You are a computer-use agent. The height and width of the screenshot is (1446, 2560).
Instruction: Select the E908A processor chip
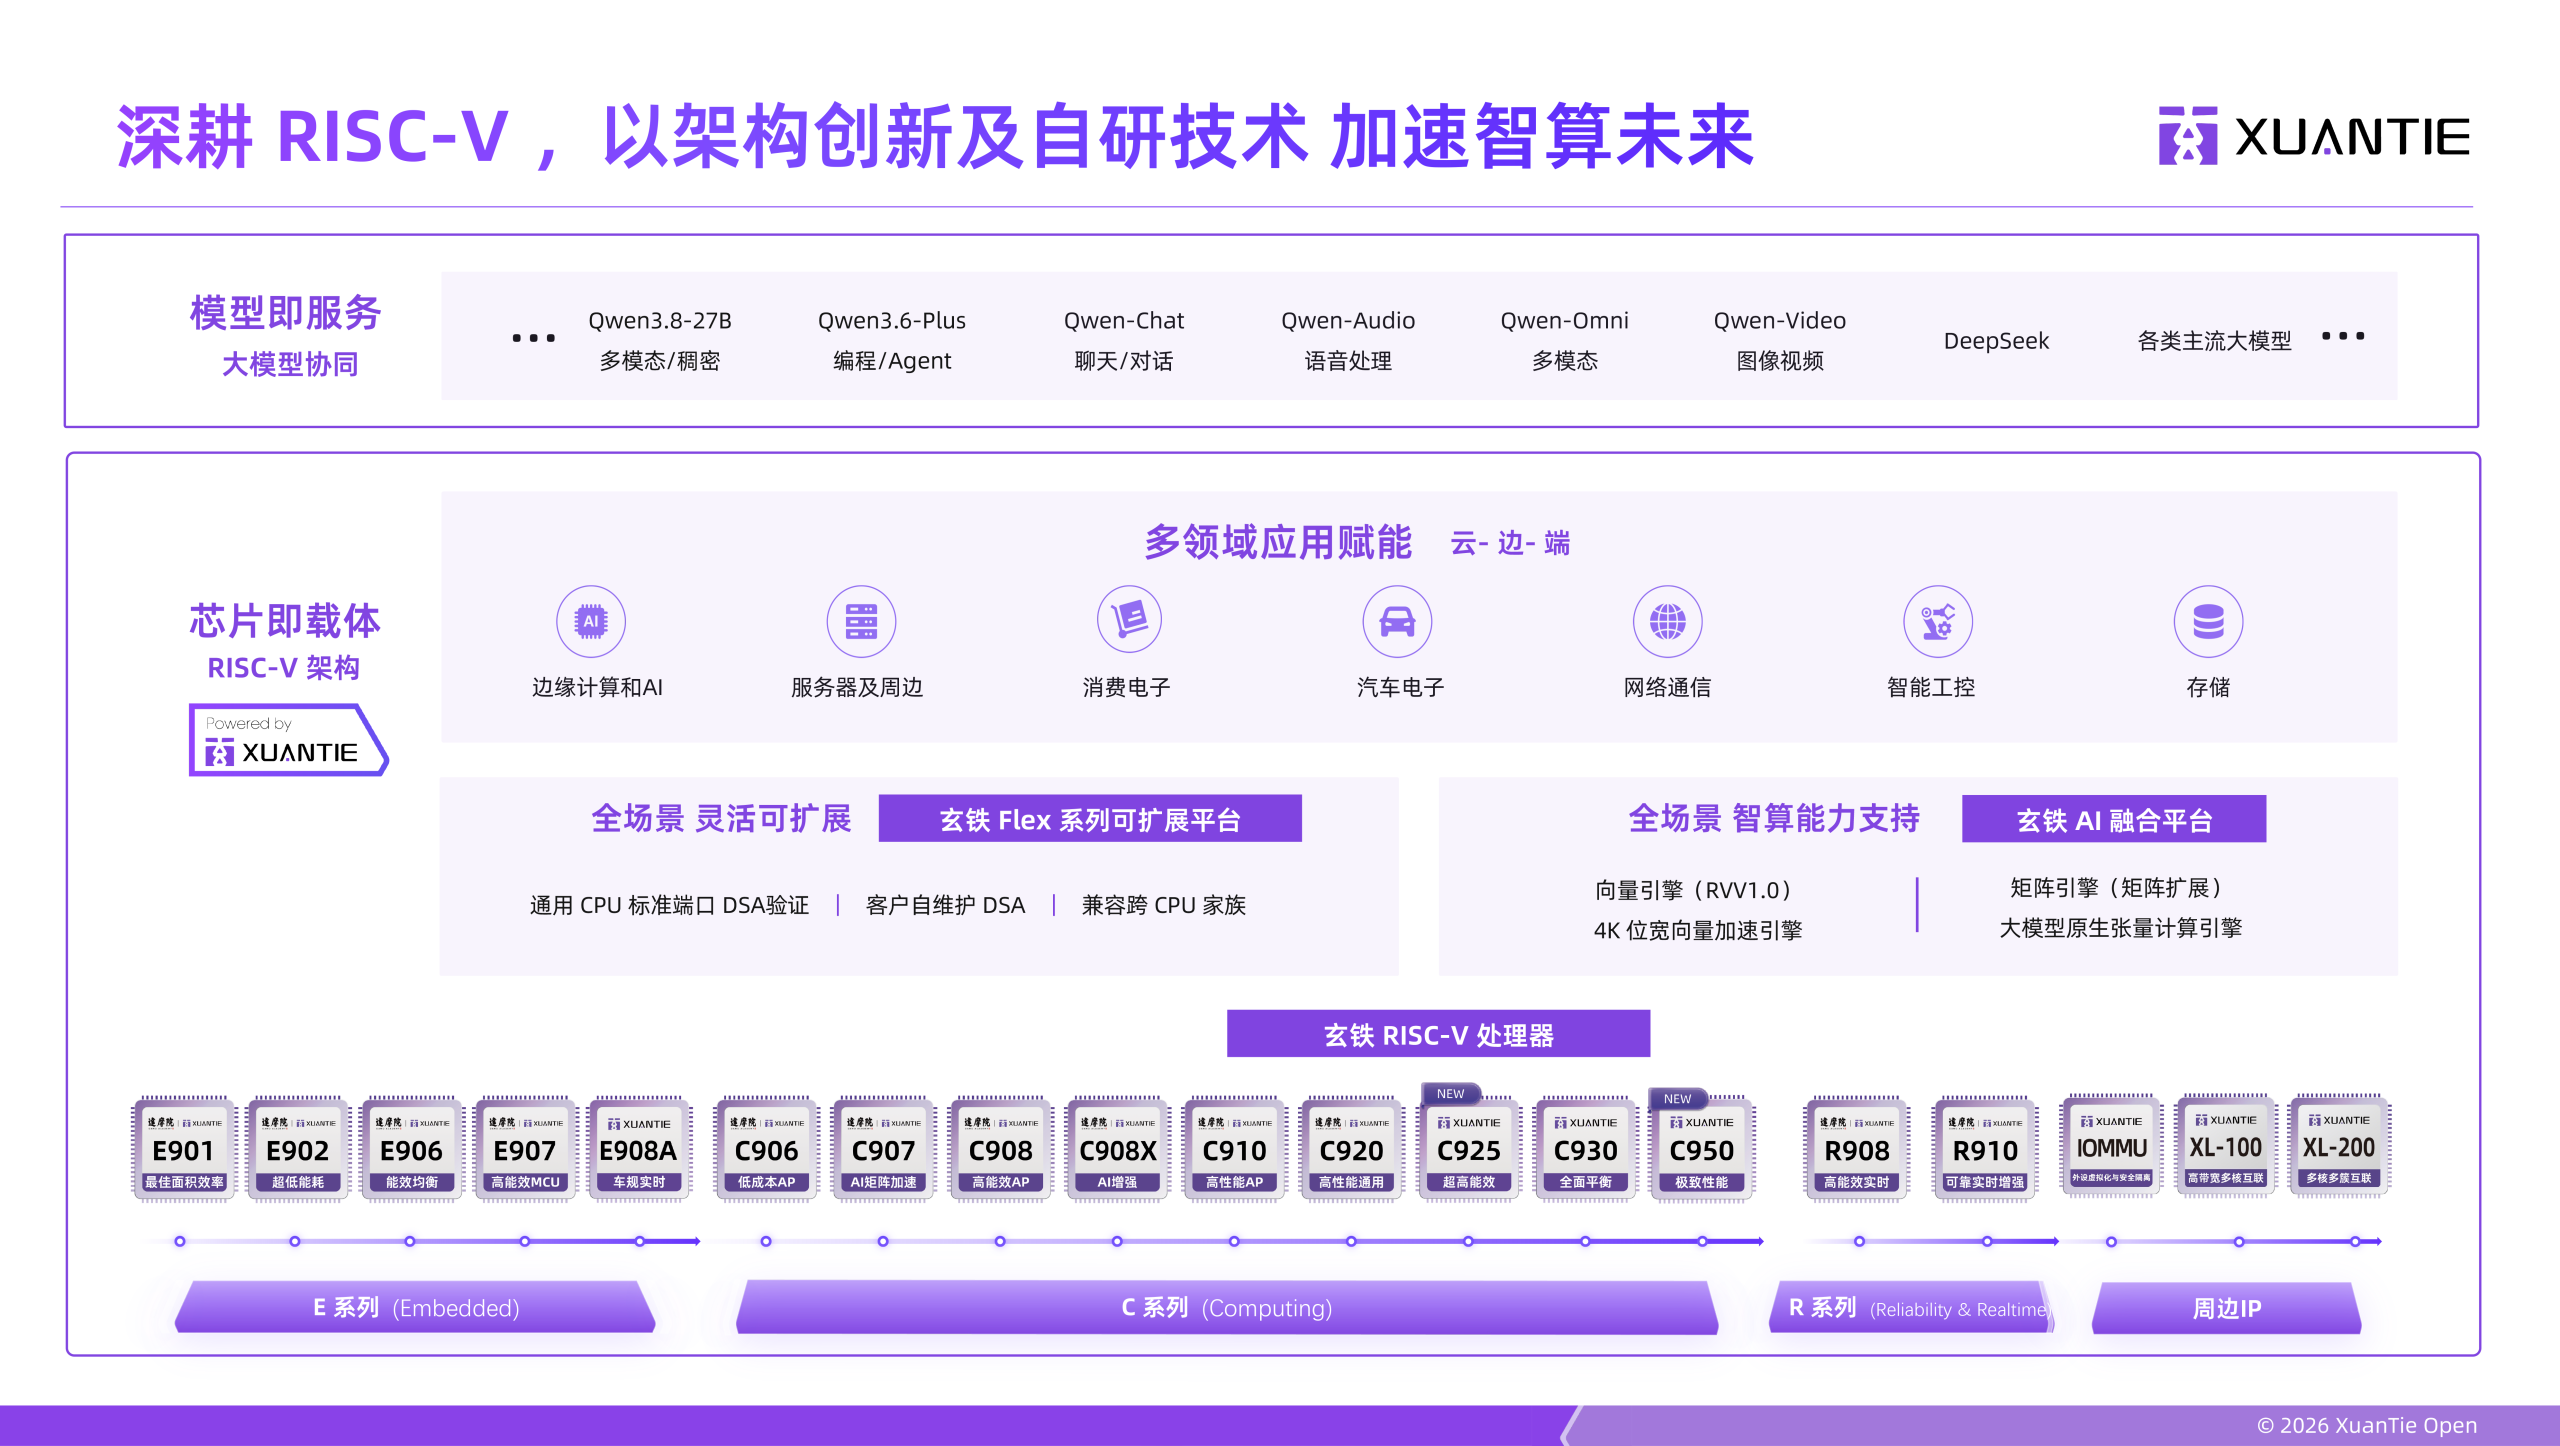(x=639, y=1149)
